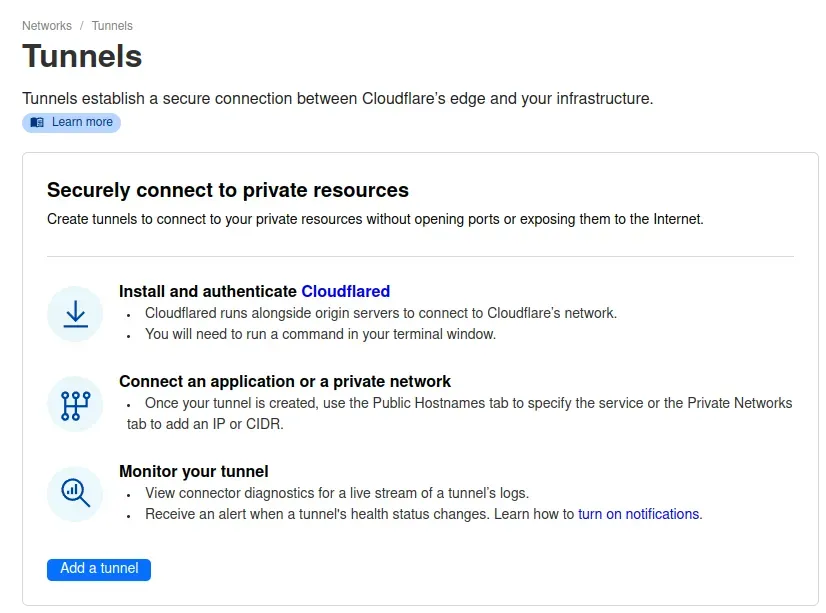This screenshot has height=613, width=826.
Task: Open the Learn more documentation badge
Action: 72,123
